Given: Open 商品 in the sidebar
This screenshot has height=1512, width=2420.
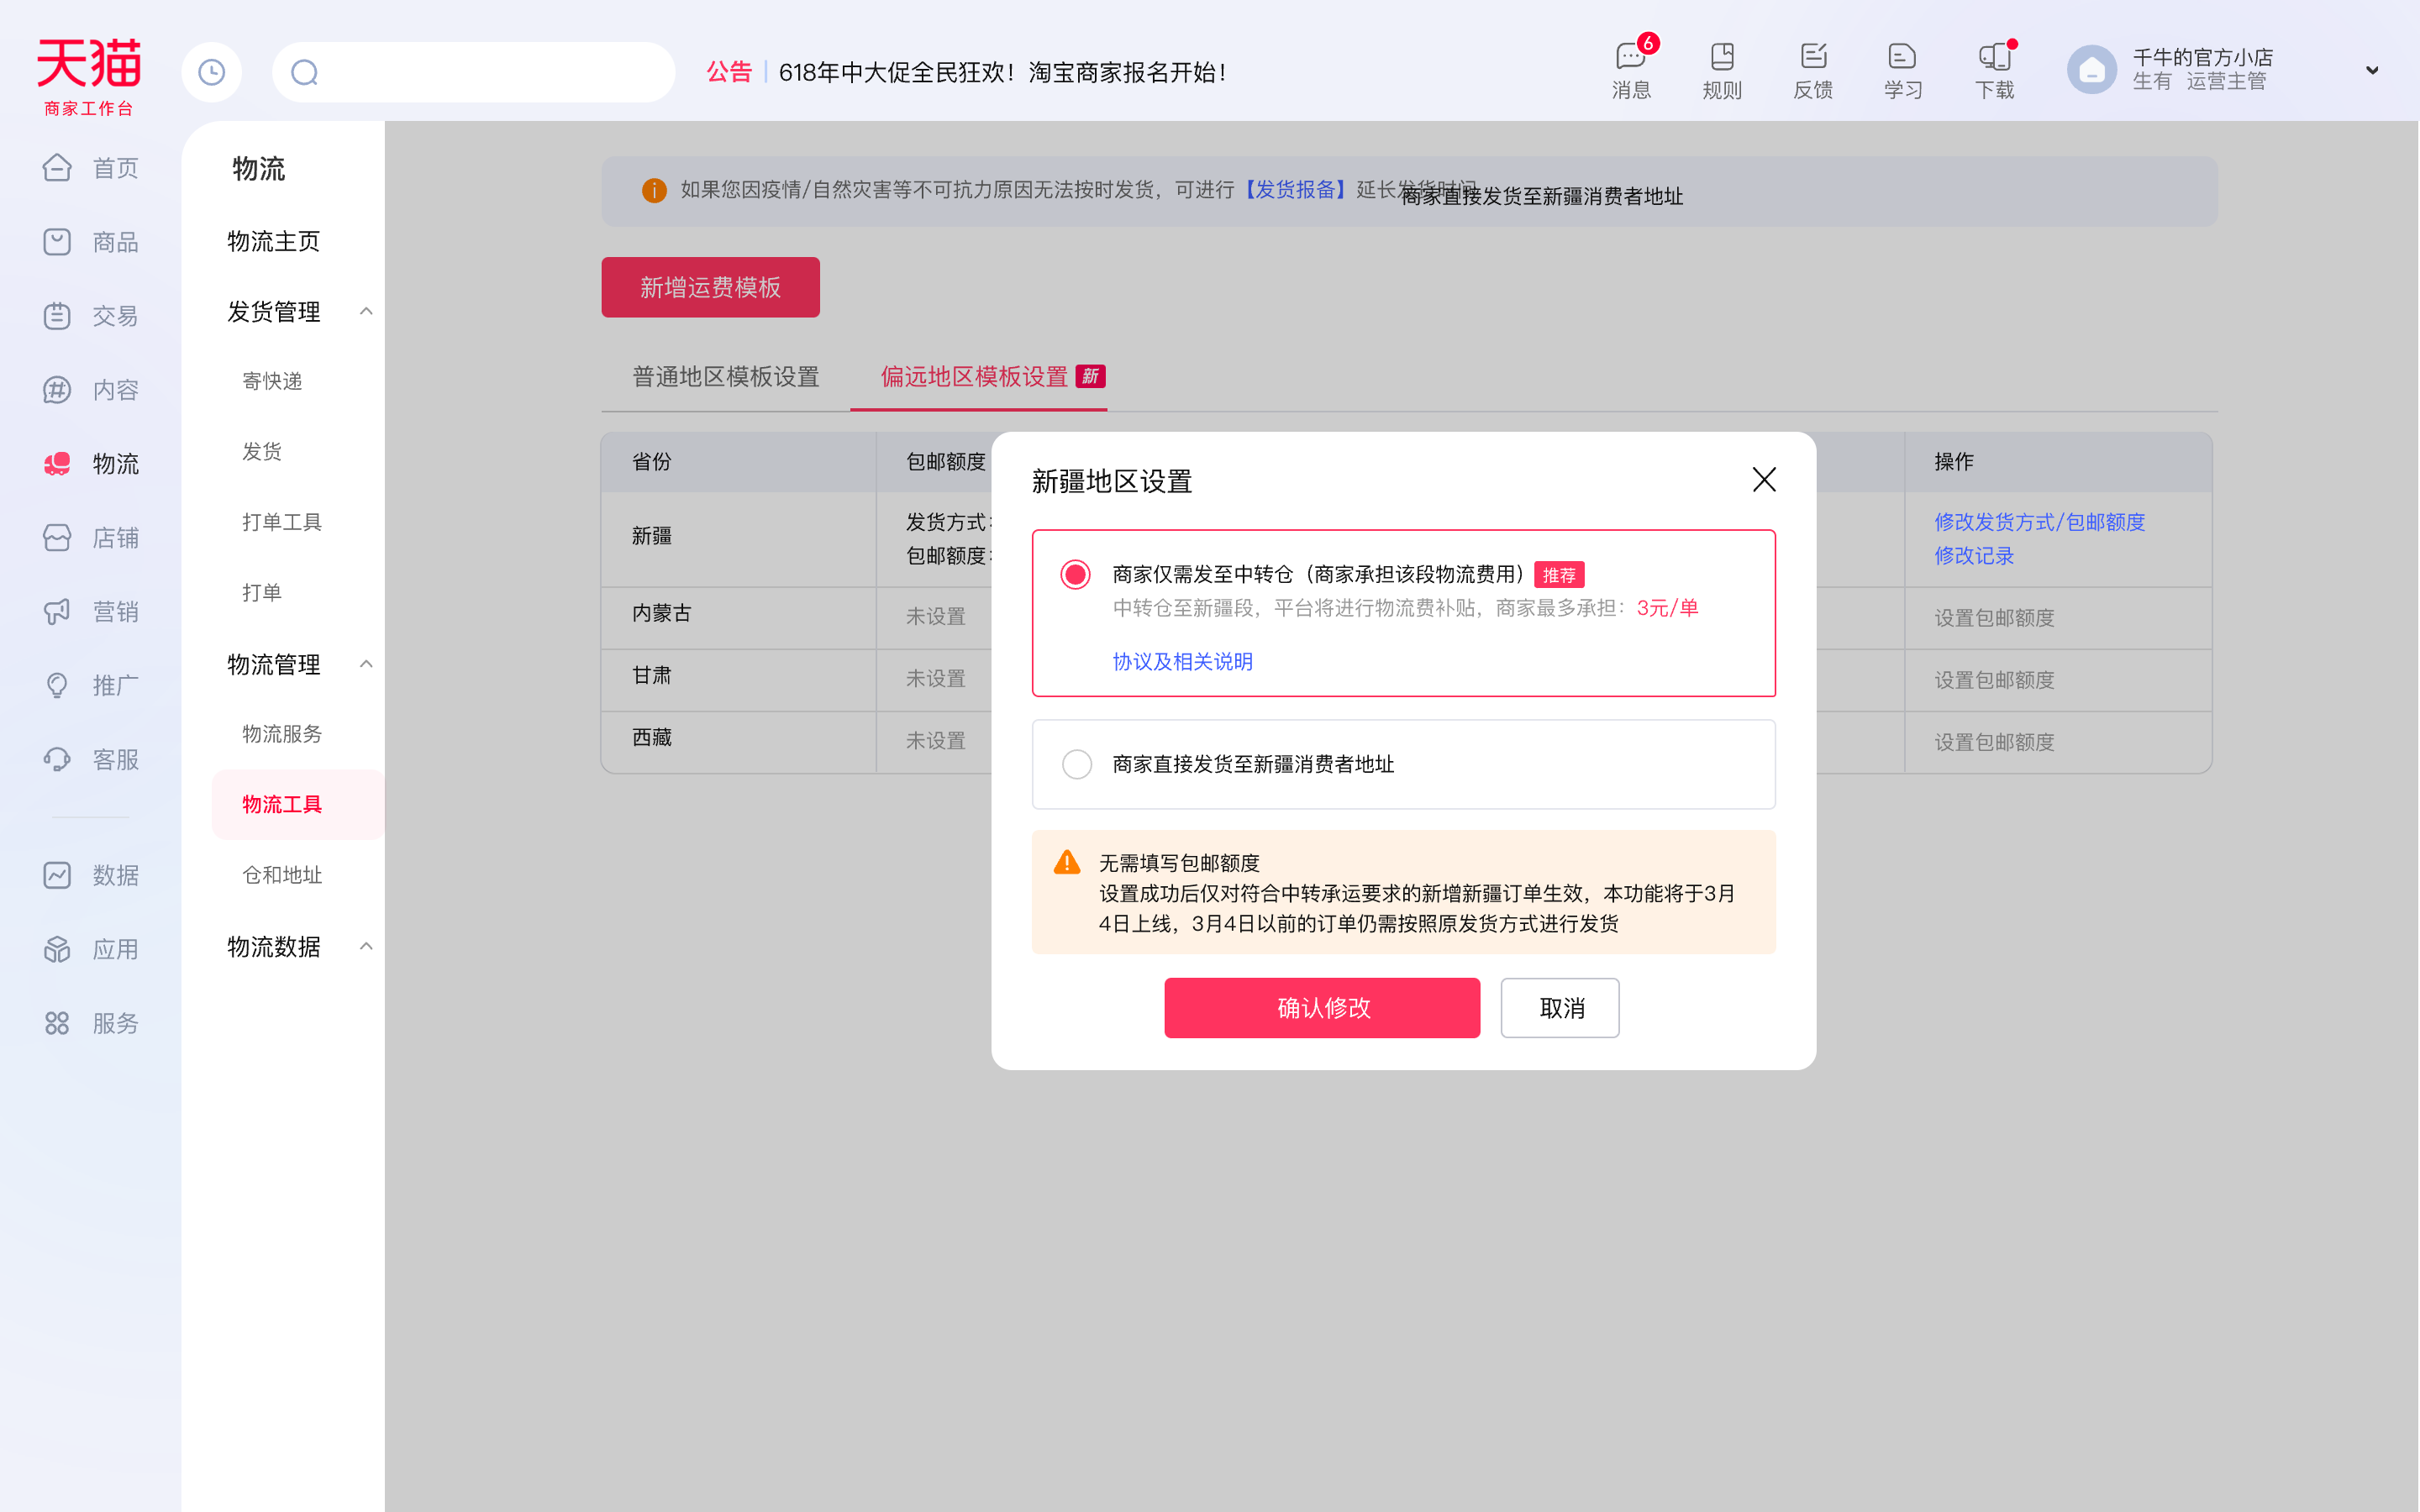Looking at the screenshot, I should point(90,242).
